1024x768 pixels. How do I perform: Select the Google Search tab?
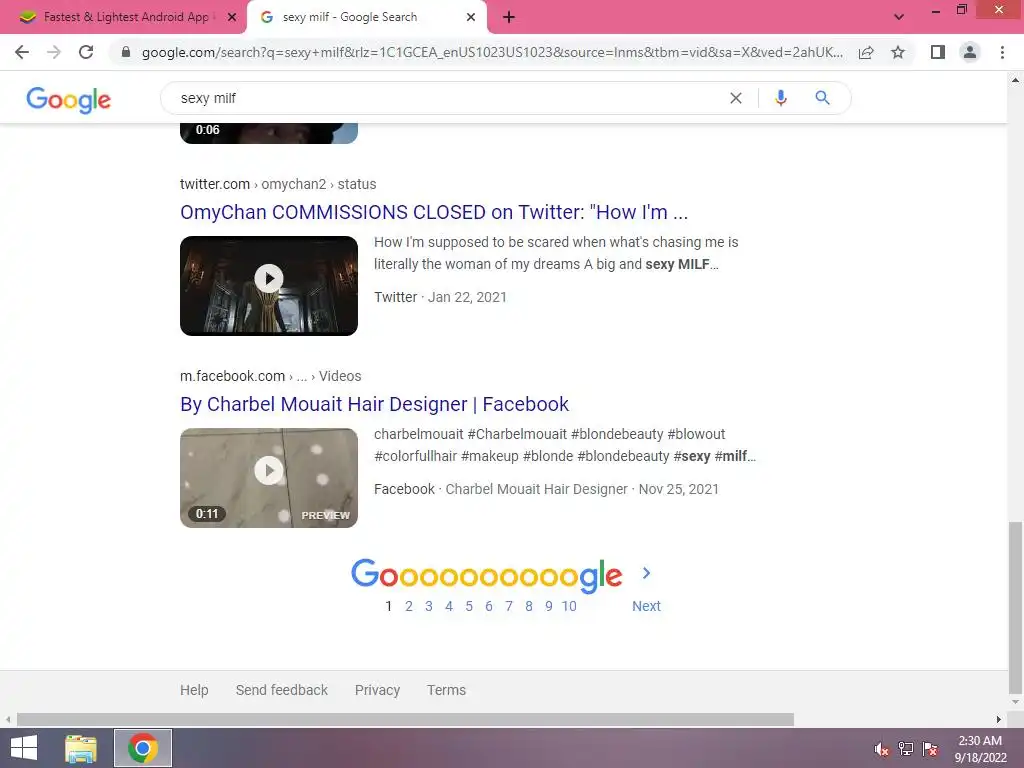pyautogui.click(x=349, y=17)
